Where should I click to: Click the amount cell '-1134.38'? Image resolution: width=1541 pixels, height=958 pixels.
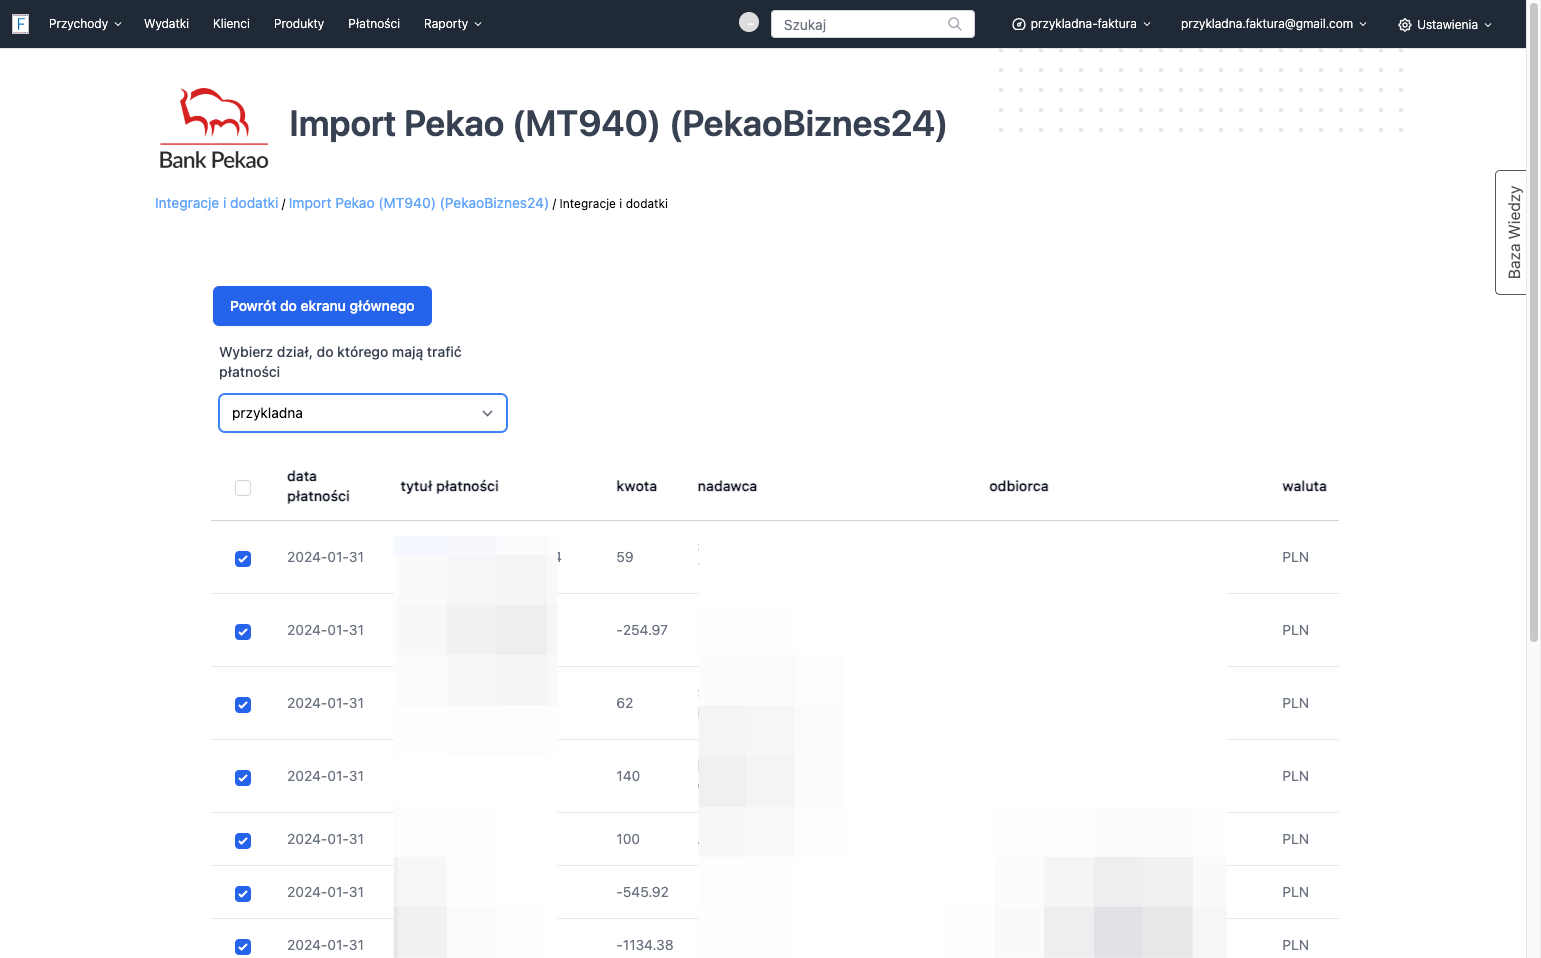645,945
